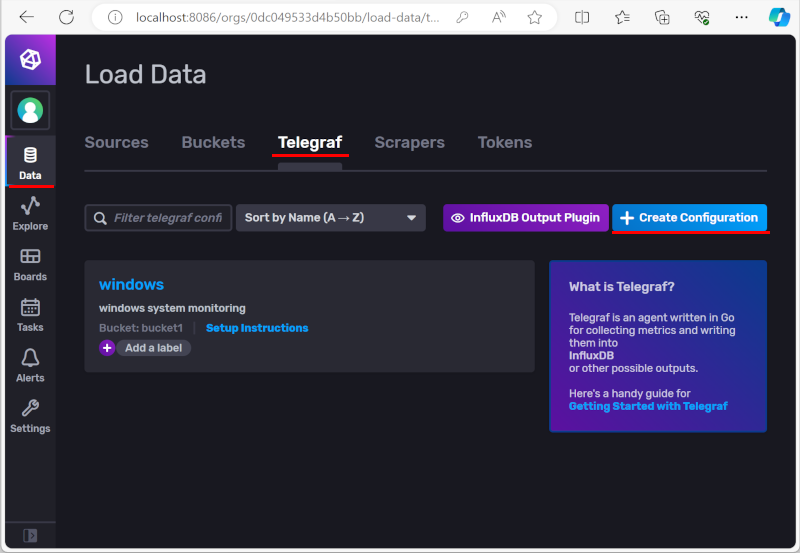The width and height of the screenshot is (800, 553).
Task: Open Boards in the sidebar
Action: [30, 265]
